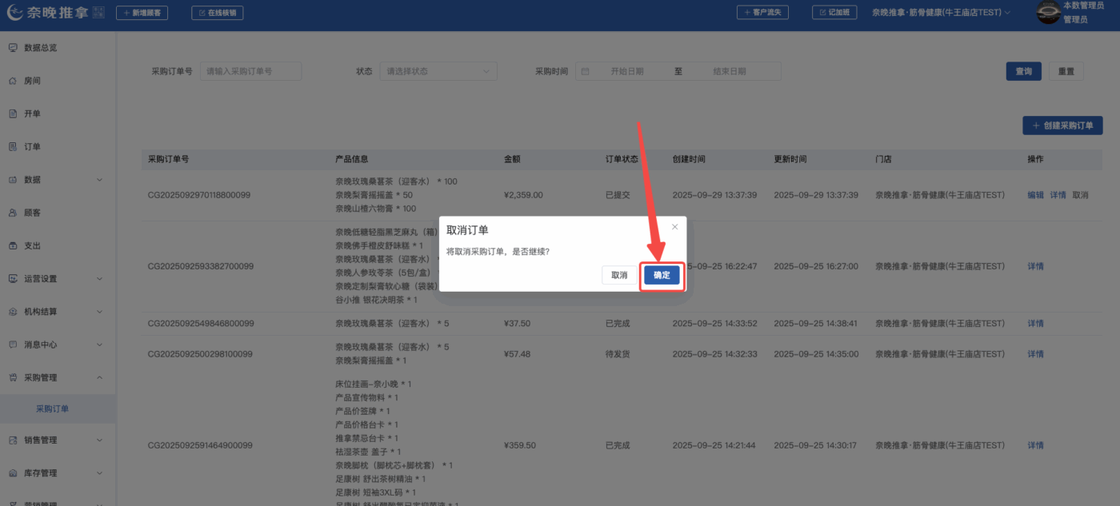Click the 待发货 status cell
Screen dimensions: 1120x506
[x=617, y=354]
